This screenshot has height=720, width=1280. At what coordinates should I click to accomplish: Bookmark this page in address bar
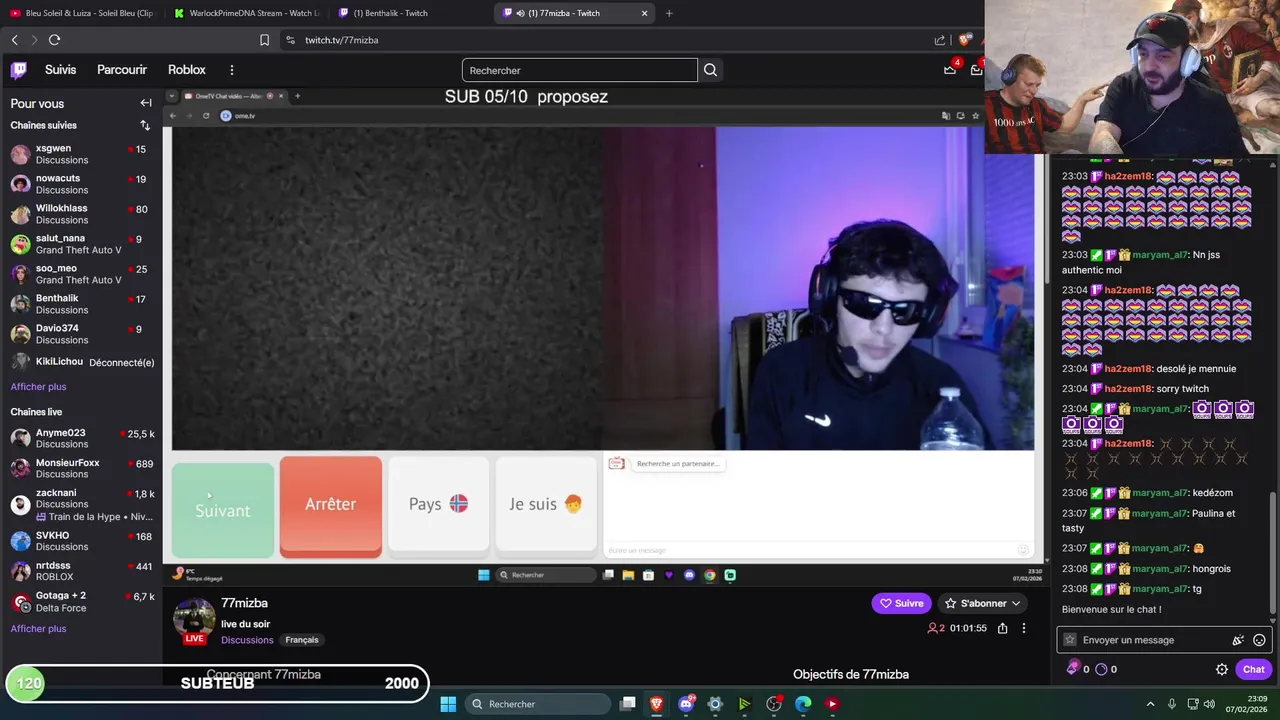coord(264,40)
